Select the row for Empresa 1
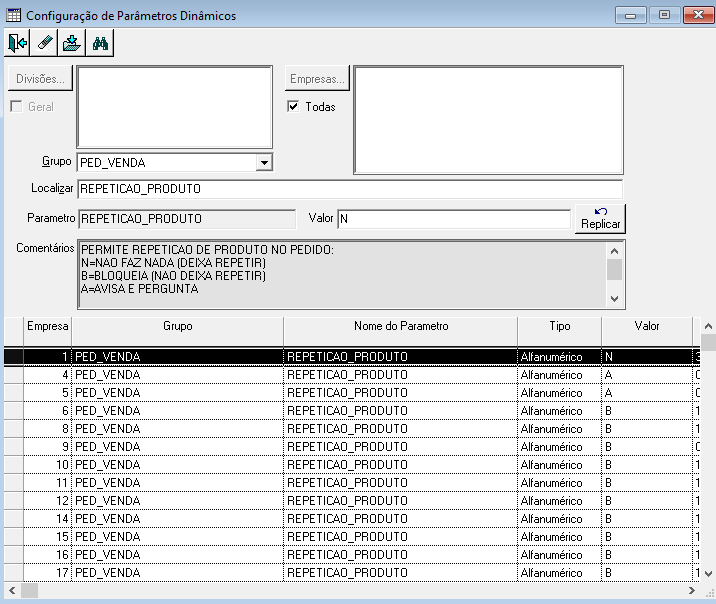The image size is (716, 604). [352, 357]
